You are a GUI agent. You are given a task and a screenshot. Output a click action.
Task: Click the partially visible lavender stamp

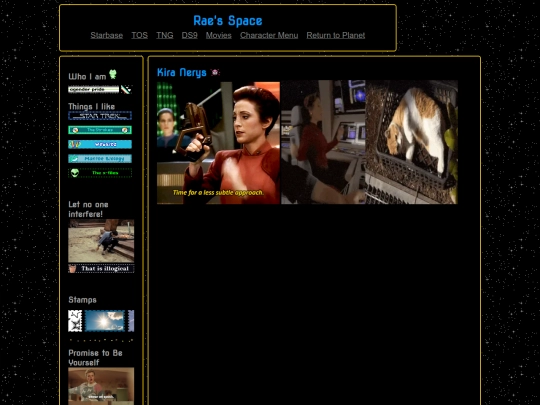click(131, 321)
